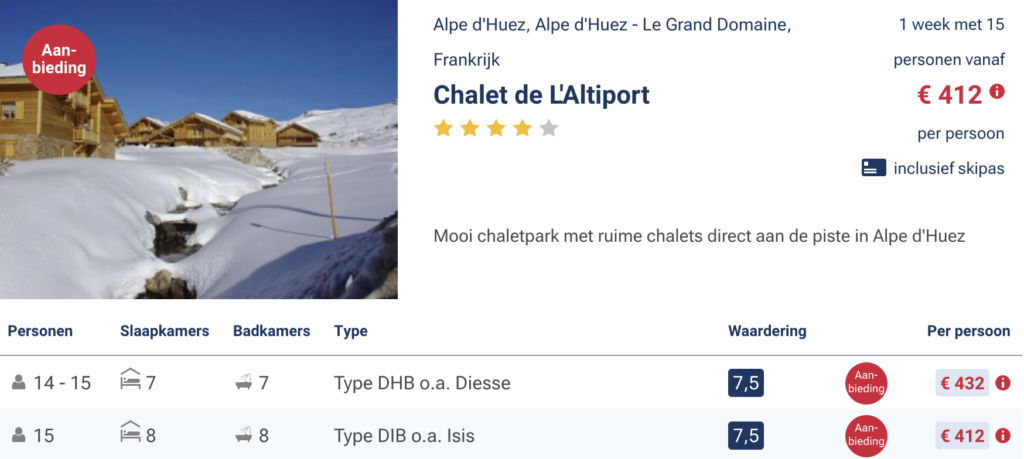Click the € 432 price button
This screenshot has width=1024, height=459.
coord(962,383)
